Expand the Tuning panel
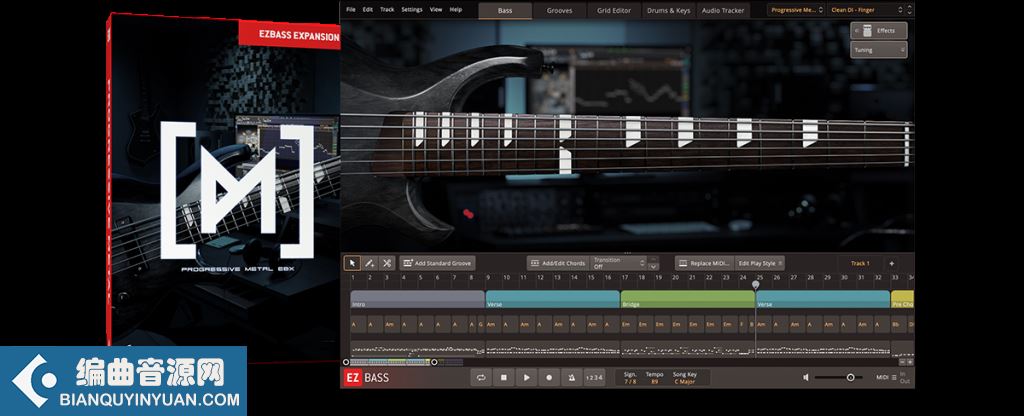This screenshot has height=416, width=1024. (x=879, y=50)
